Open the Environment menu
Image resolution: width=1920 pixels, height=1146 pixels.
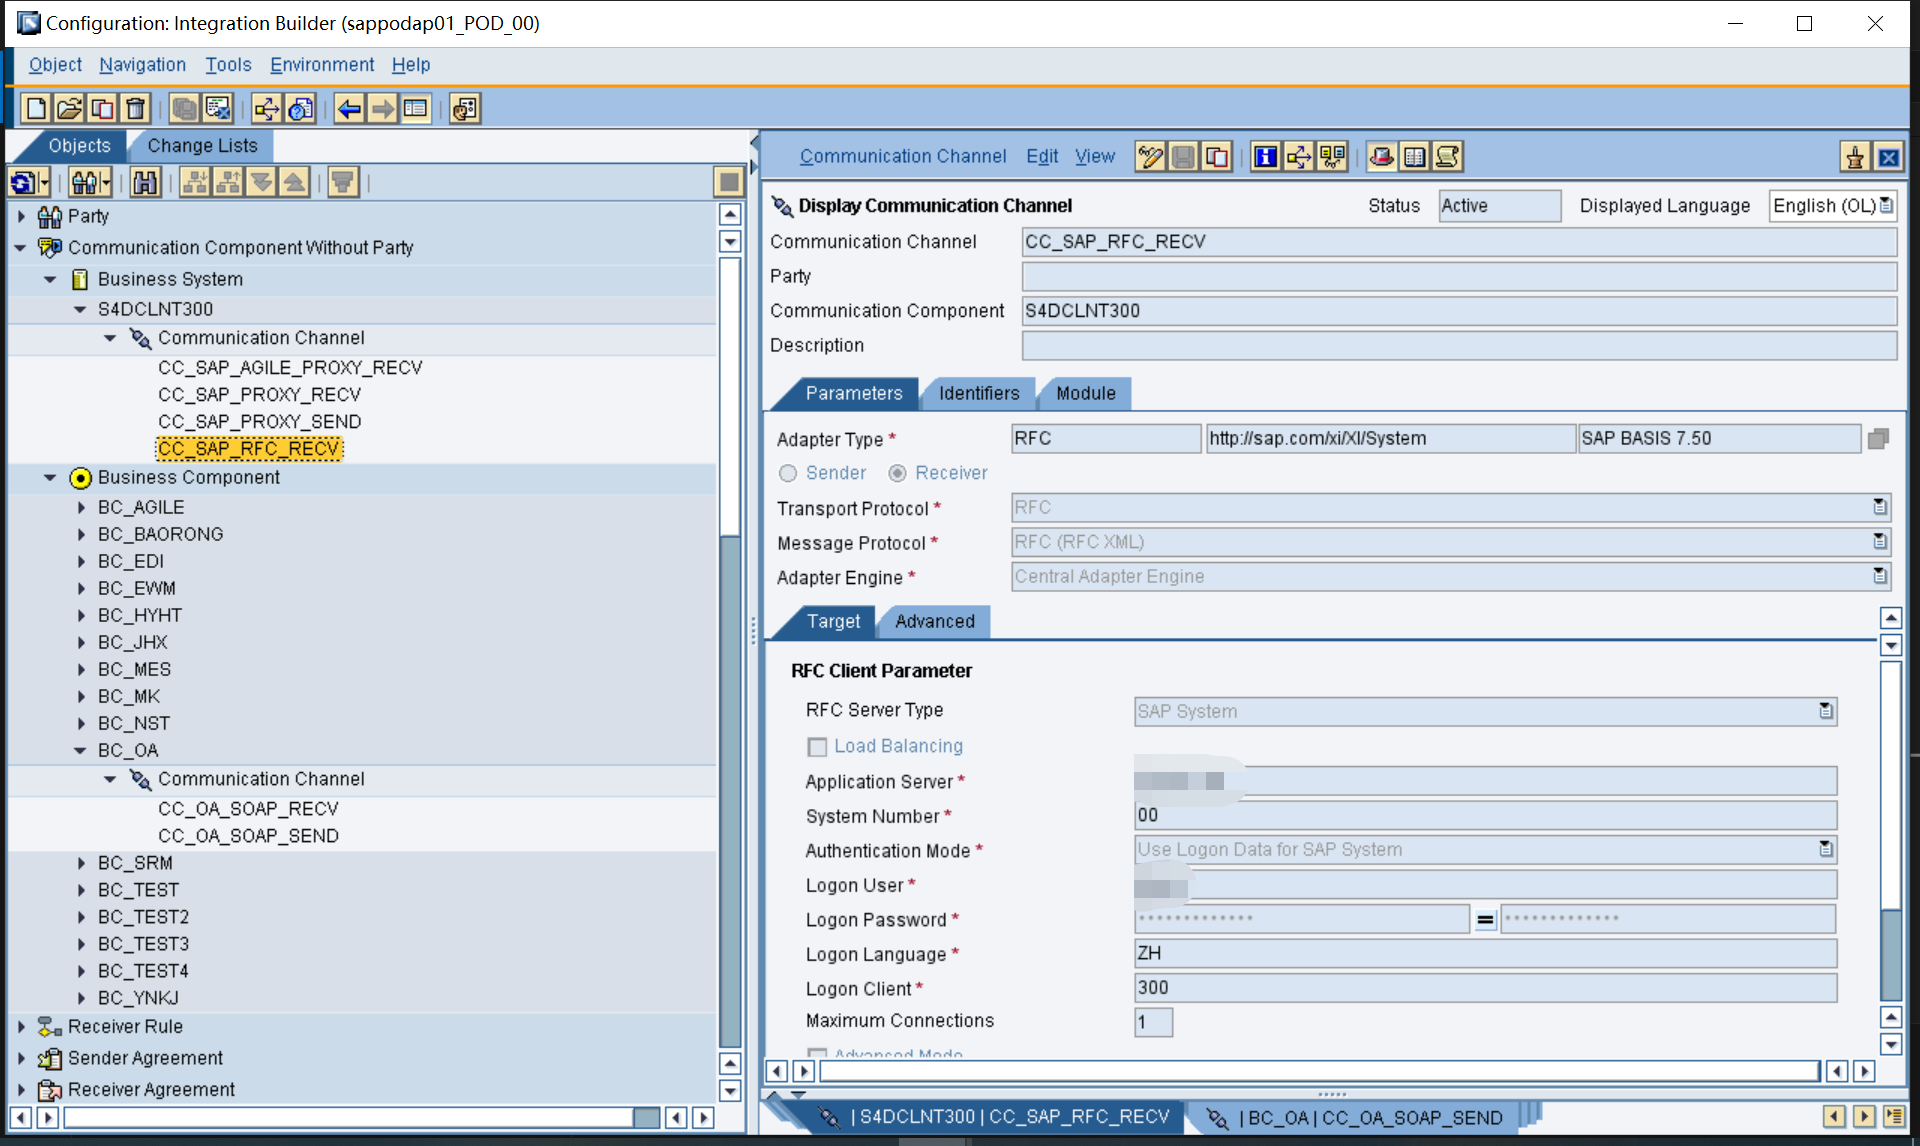tap(322, 64)
